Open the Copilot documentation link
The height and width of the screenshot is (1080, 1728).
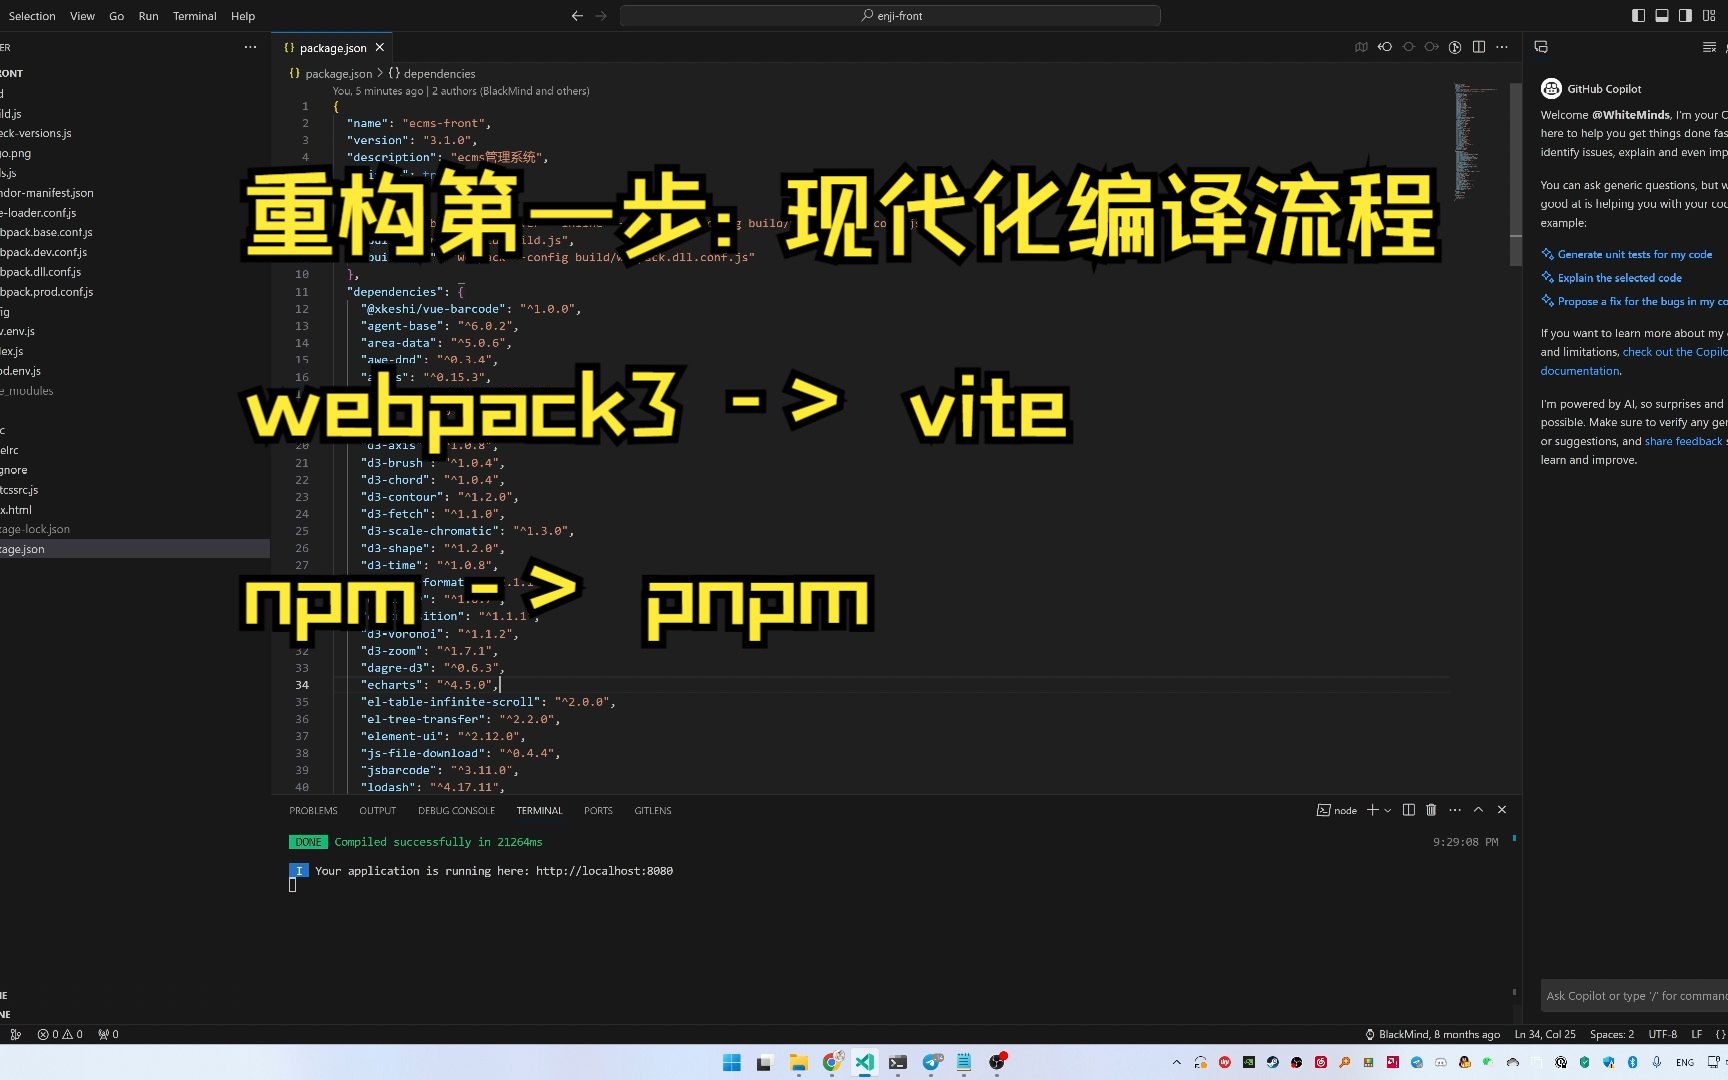pyautogui.click(x=1579, y=371)
